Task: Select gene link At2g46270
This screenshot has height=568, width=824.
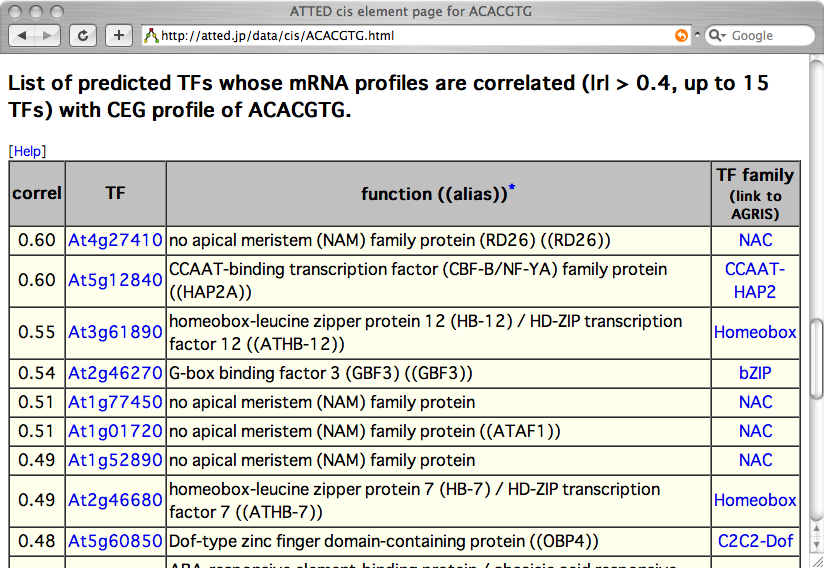Action: click(x=115, y=373)
